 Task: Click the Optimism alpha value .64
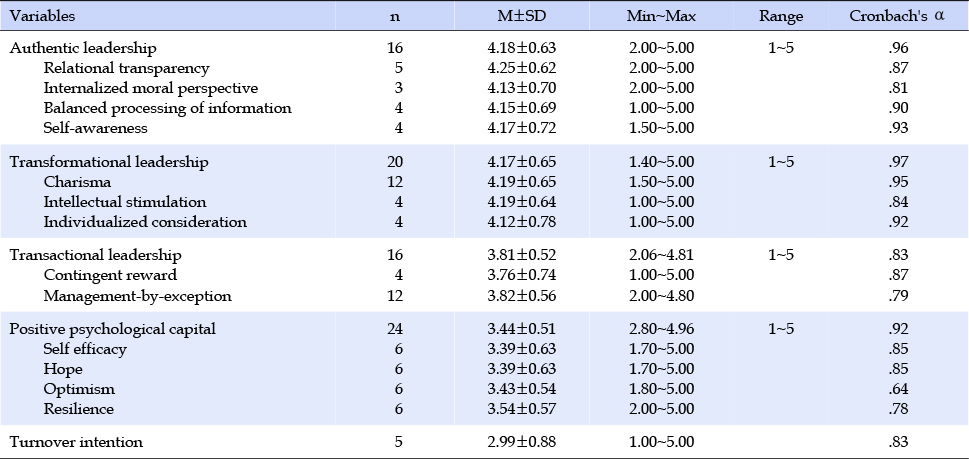tap(897, 389)
